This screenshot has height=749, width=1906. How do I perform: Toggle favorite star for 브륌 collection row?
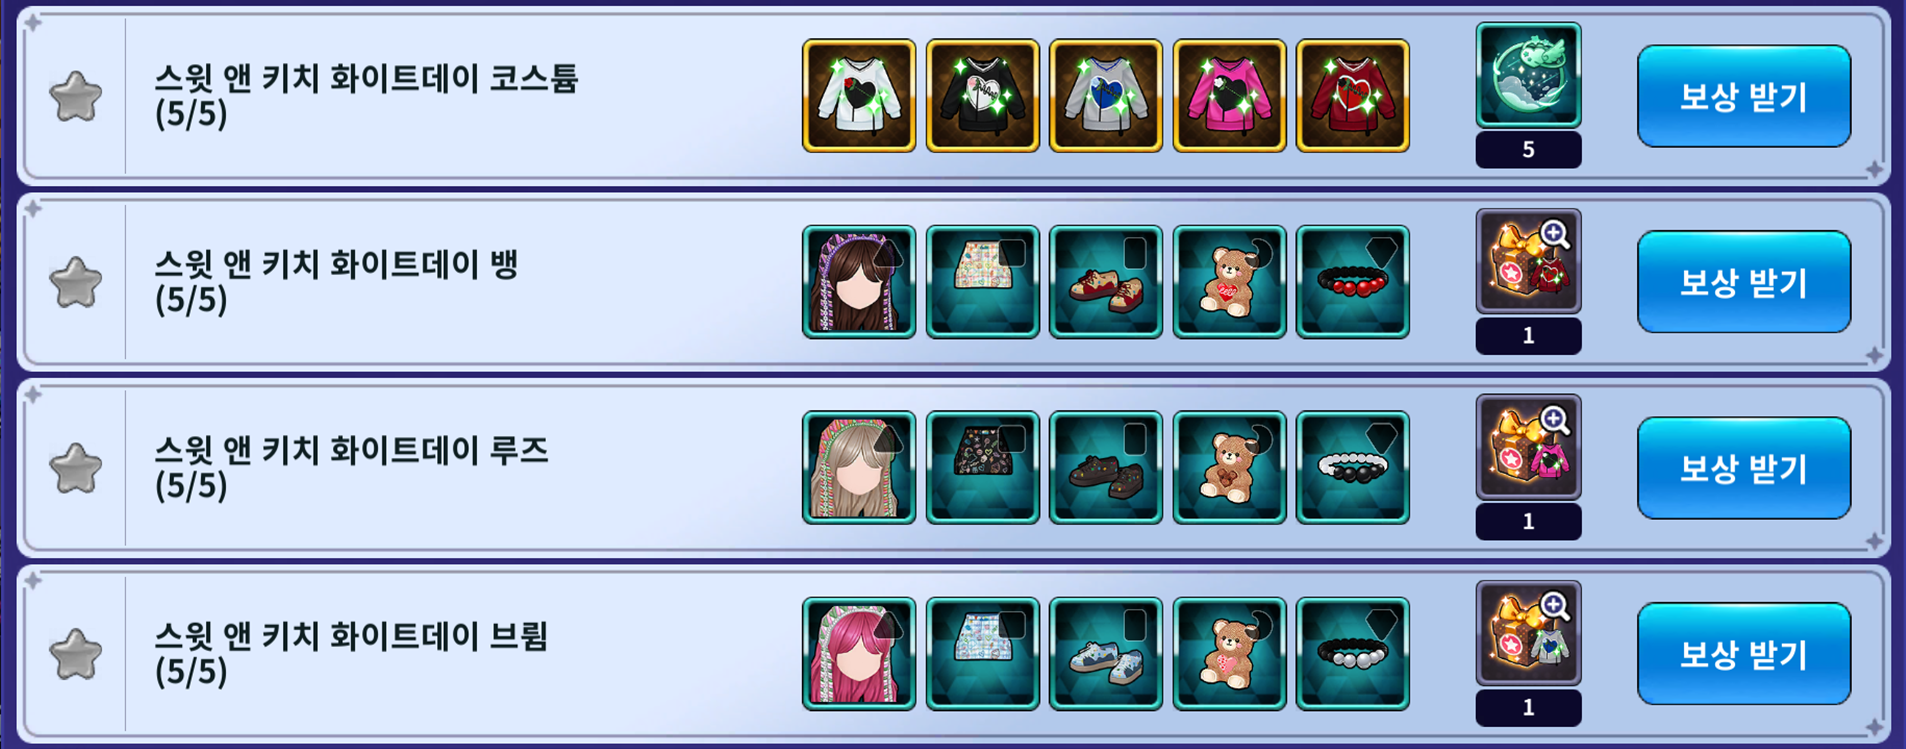tap(76, 655)
